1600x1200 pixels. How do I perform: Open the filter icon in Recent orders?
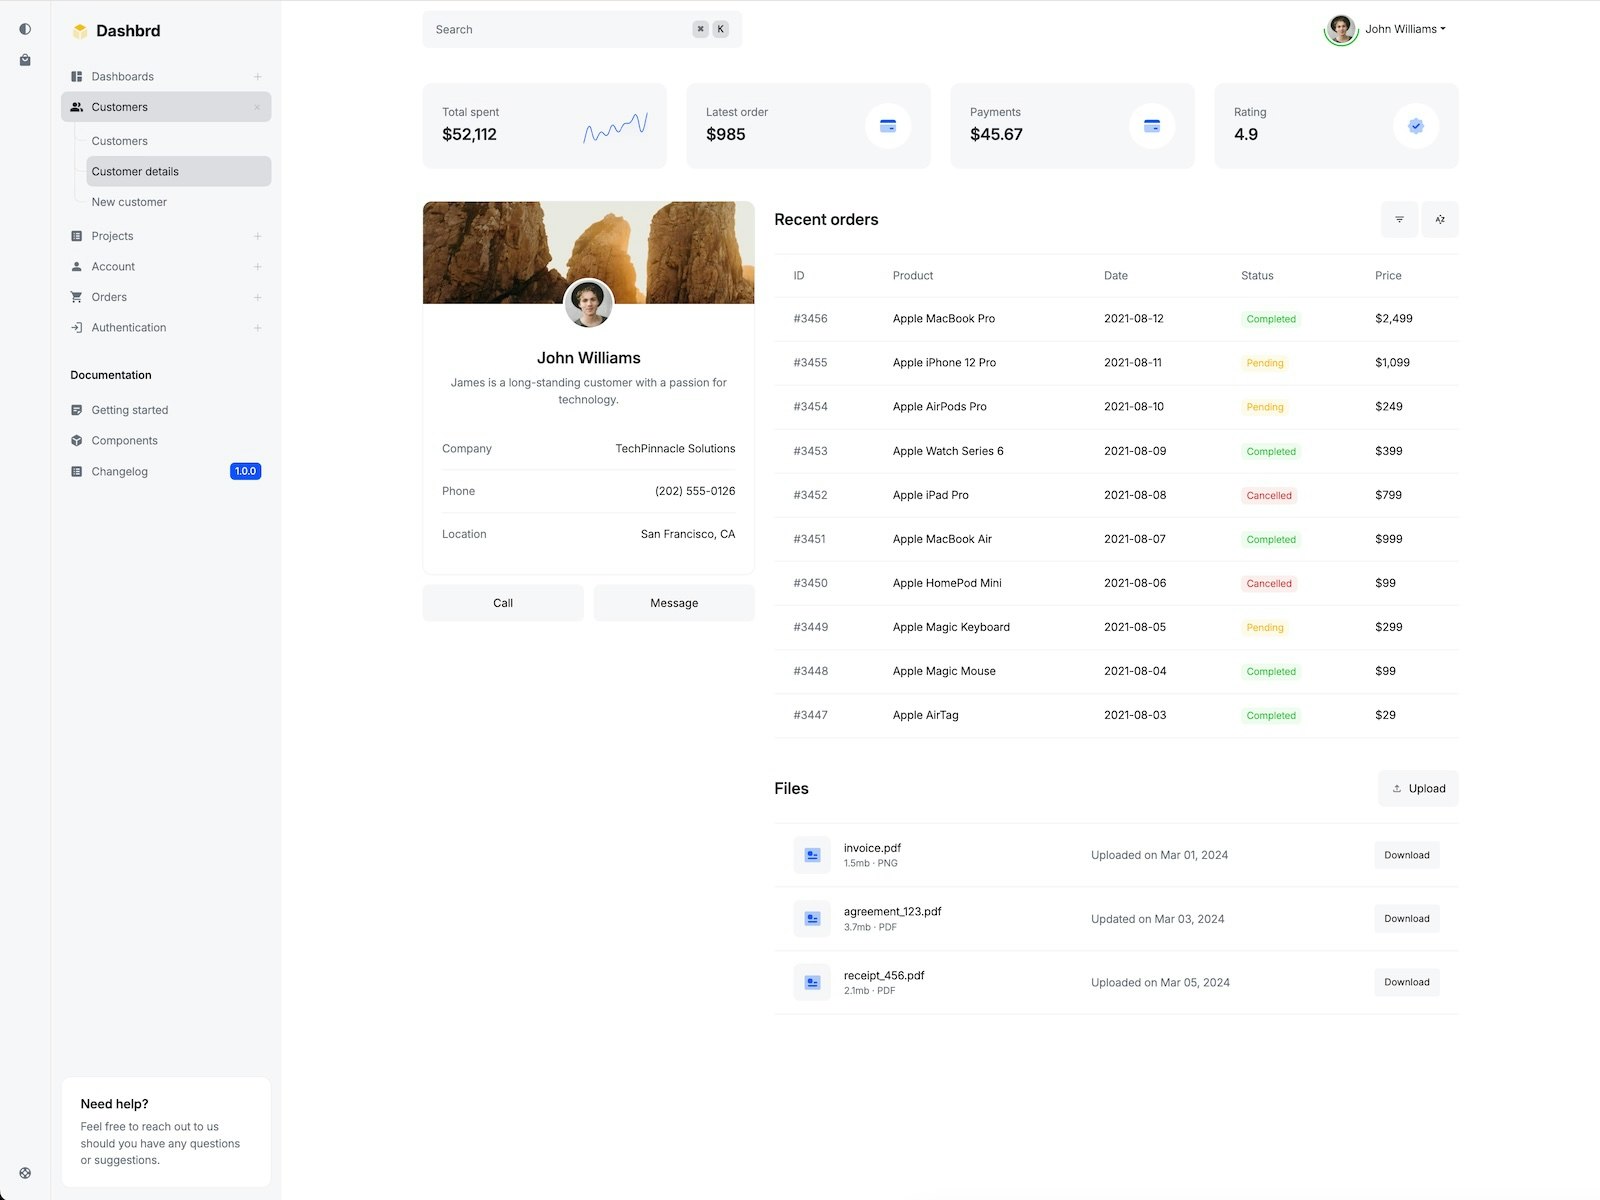tap(1400, 220)
